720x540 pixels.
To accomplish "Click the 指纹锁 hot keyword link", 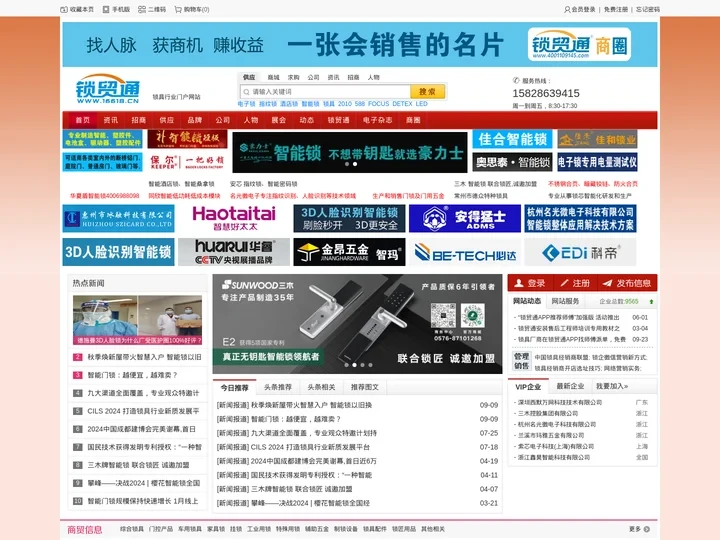I will pos(268,104).
